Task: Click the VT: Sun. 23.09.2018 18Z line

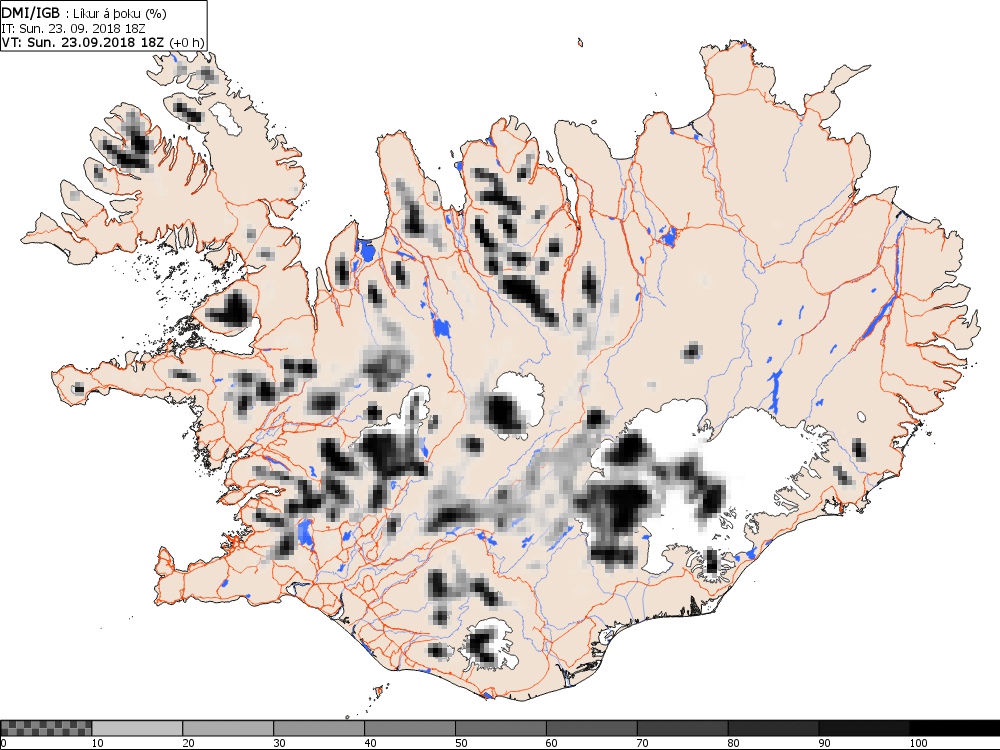Action: (x=82, y=42)
